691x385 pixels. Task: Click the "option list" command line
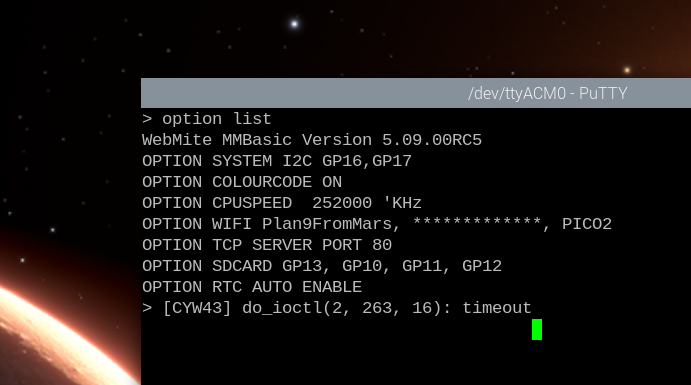207,119
